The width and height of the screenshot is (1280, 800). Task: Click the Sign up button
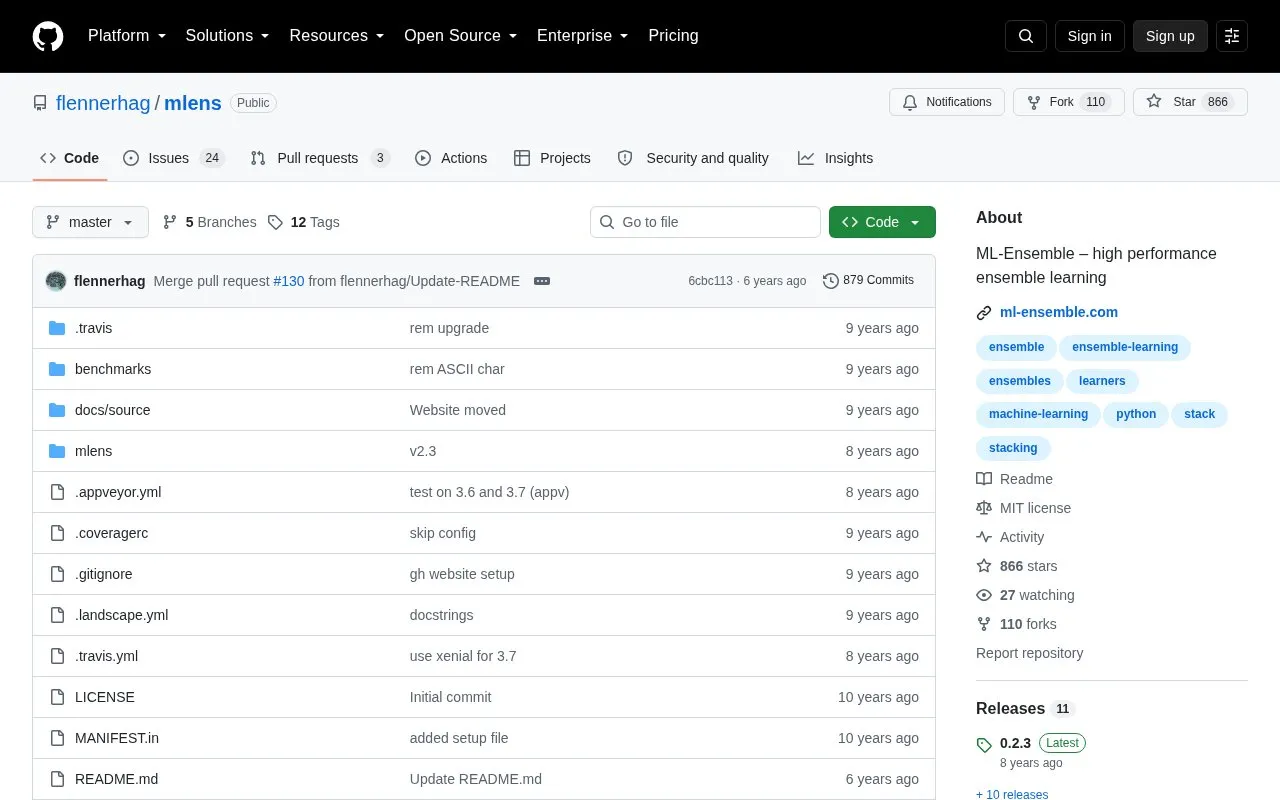pos(1170,36)
